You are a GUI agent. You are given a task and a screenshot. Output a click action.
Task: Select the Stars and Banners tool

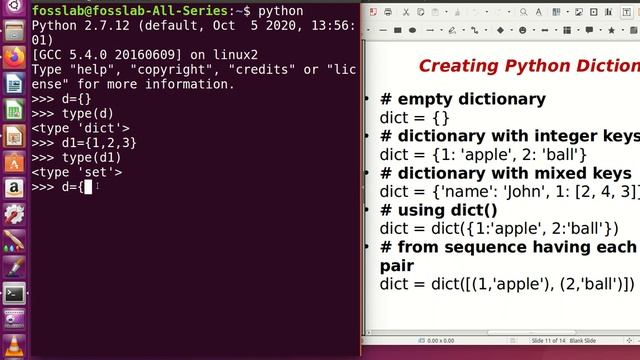coord(611,30)
